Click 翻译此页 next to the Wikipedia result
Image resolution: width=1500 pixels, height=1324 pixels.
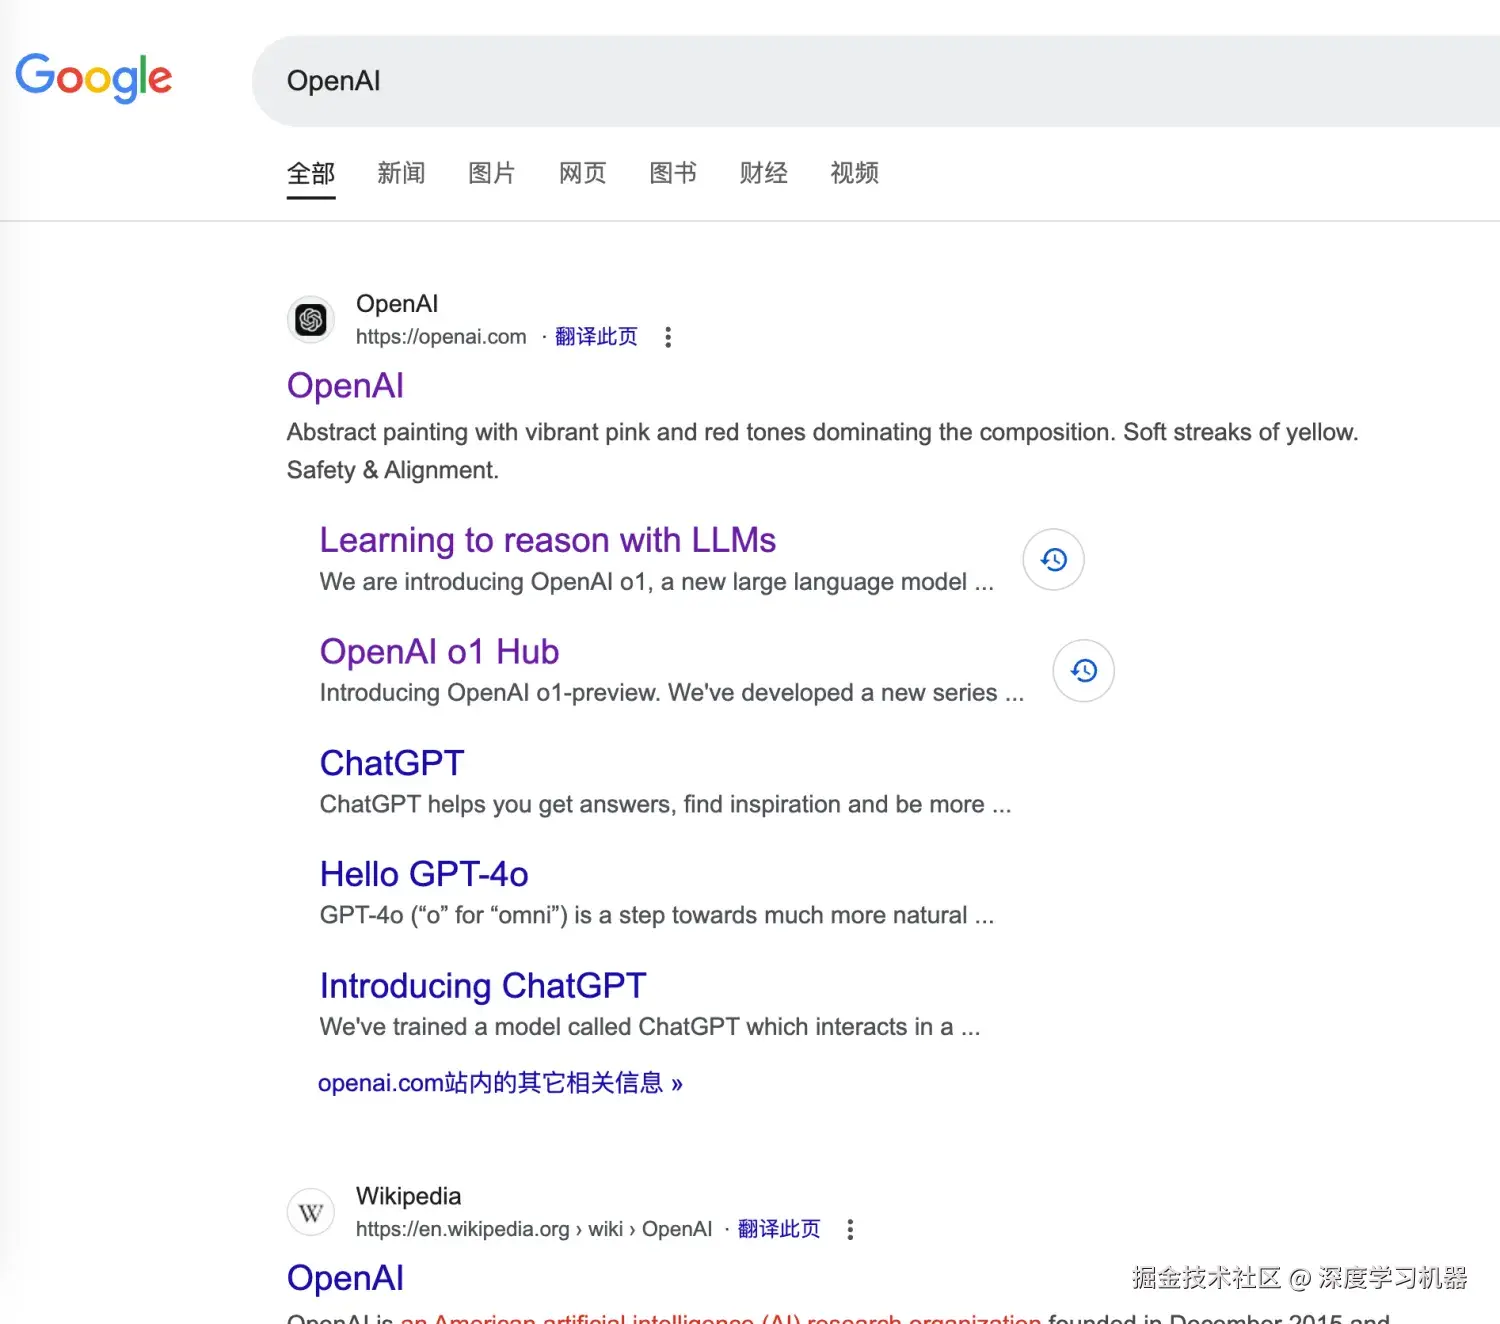779,1228
